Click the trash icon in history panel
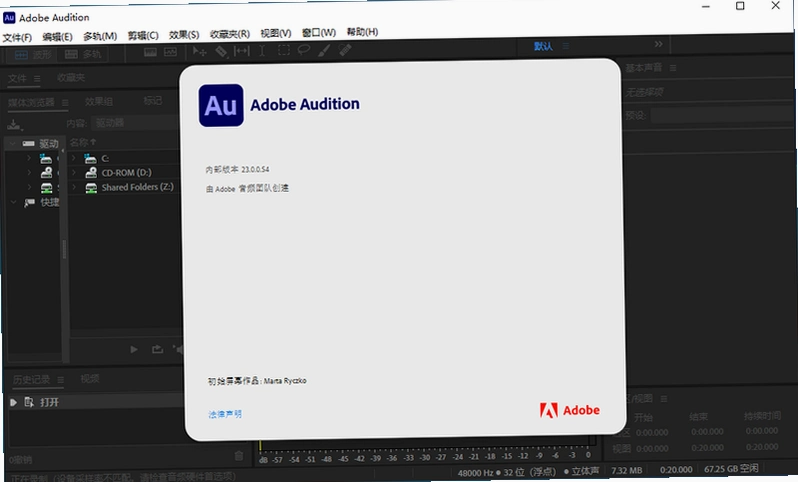798x482 pixels. pyautogui.click(x=239, y=456)
